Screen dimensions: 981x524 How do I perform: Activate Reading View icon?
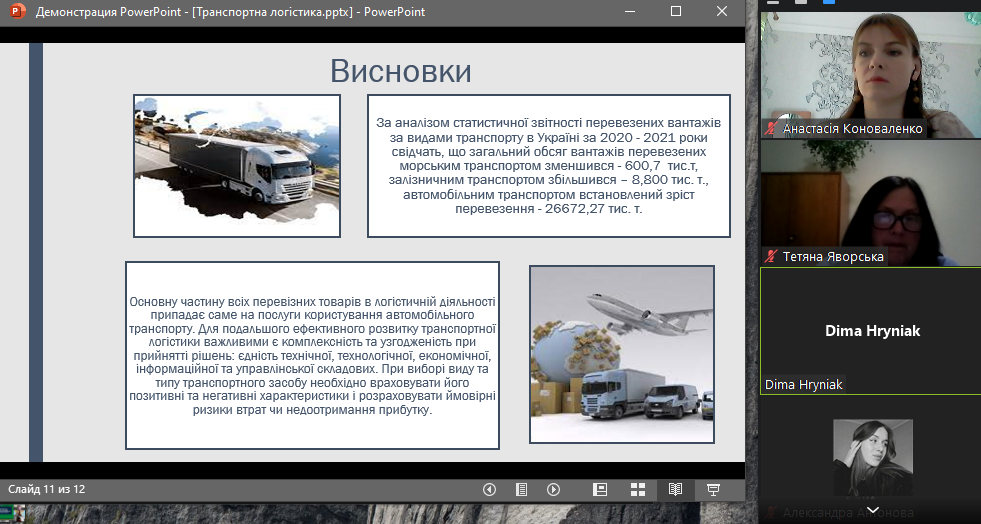pyautogui.click(x=675, y=489)
